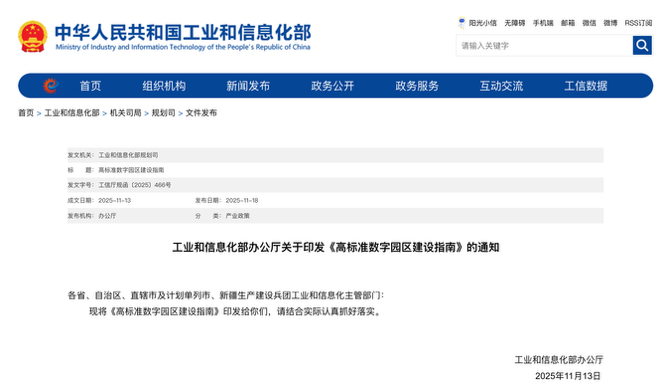Click the 阳光小信 mascot icon
663x390 pixels.
click(x=462, y=23)
